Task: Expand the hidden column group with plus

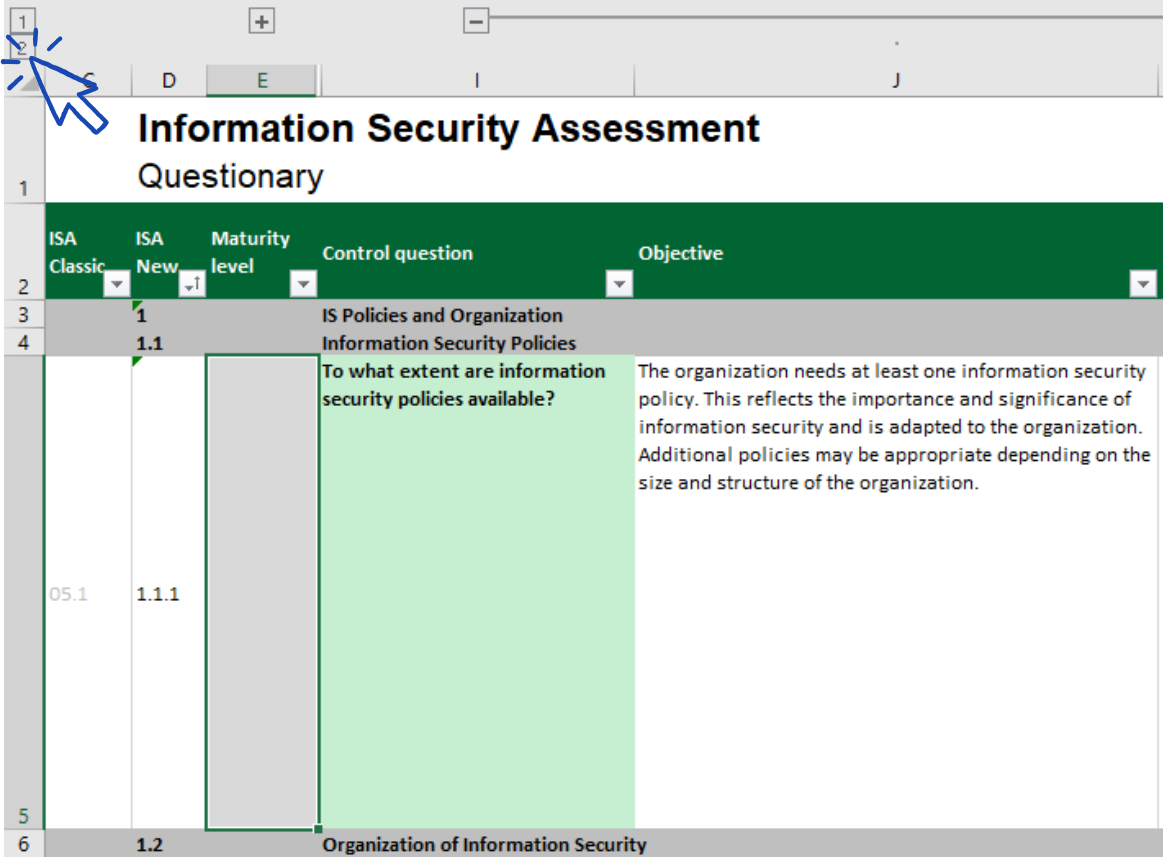Action: 261,21
